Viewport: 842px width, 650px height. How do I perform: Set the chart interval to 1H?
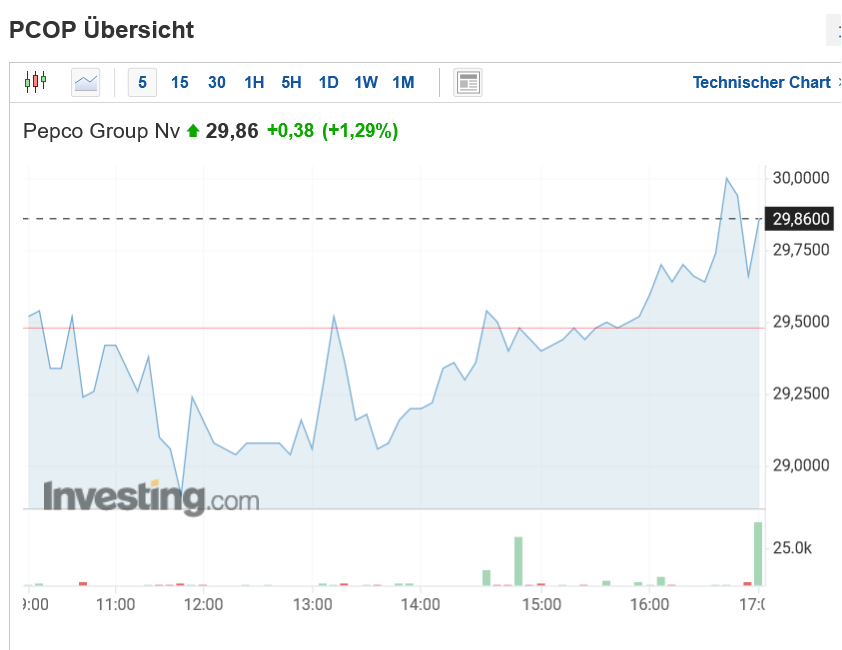pyautogui.click(x=254, y=82)
